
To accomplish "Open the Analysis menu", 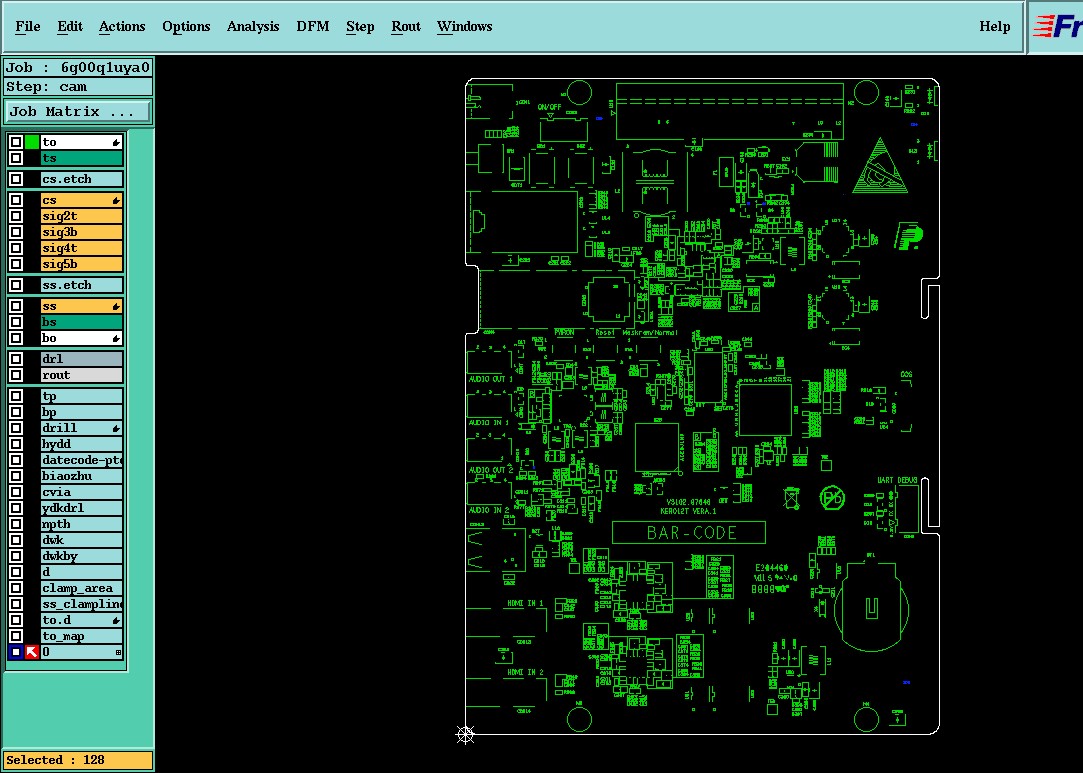I will (x=253, y=26).
